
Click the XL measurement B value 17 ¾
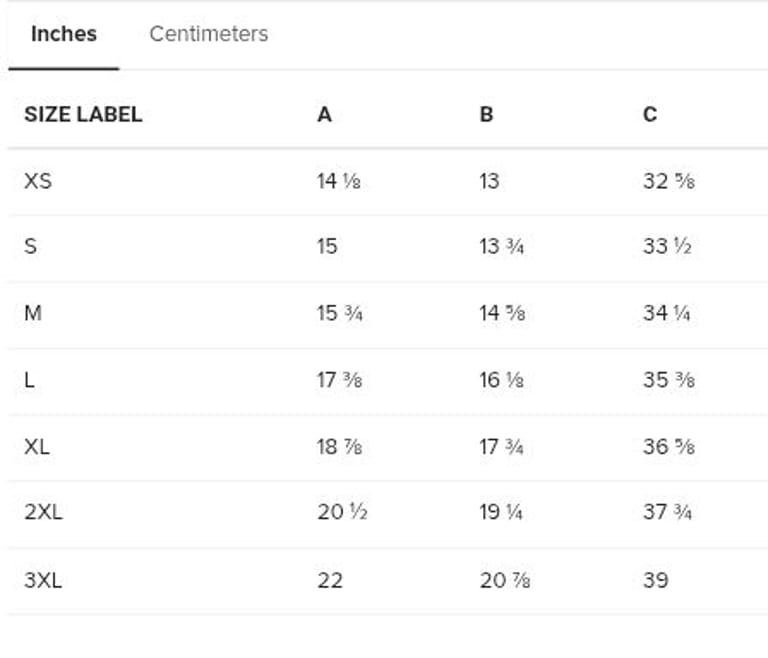tap(502, 446)
